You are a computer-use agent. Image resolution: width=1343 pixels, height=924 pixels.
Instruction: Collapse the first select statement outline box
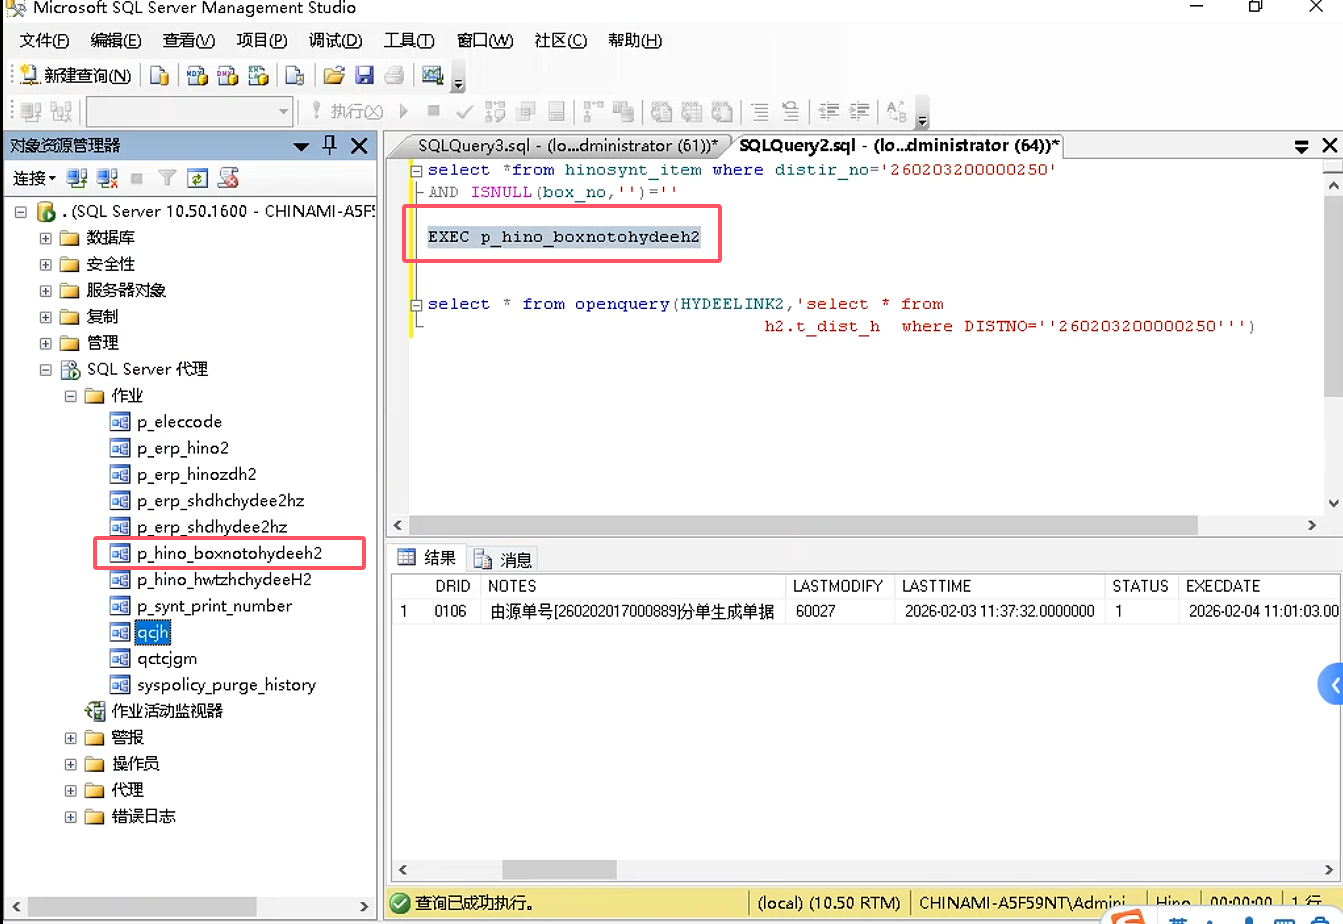(x=417, y=171)
